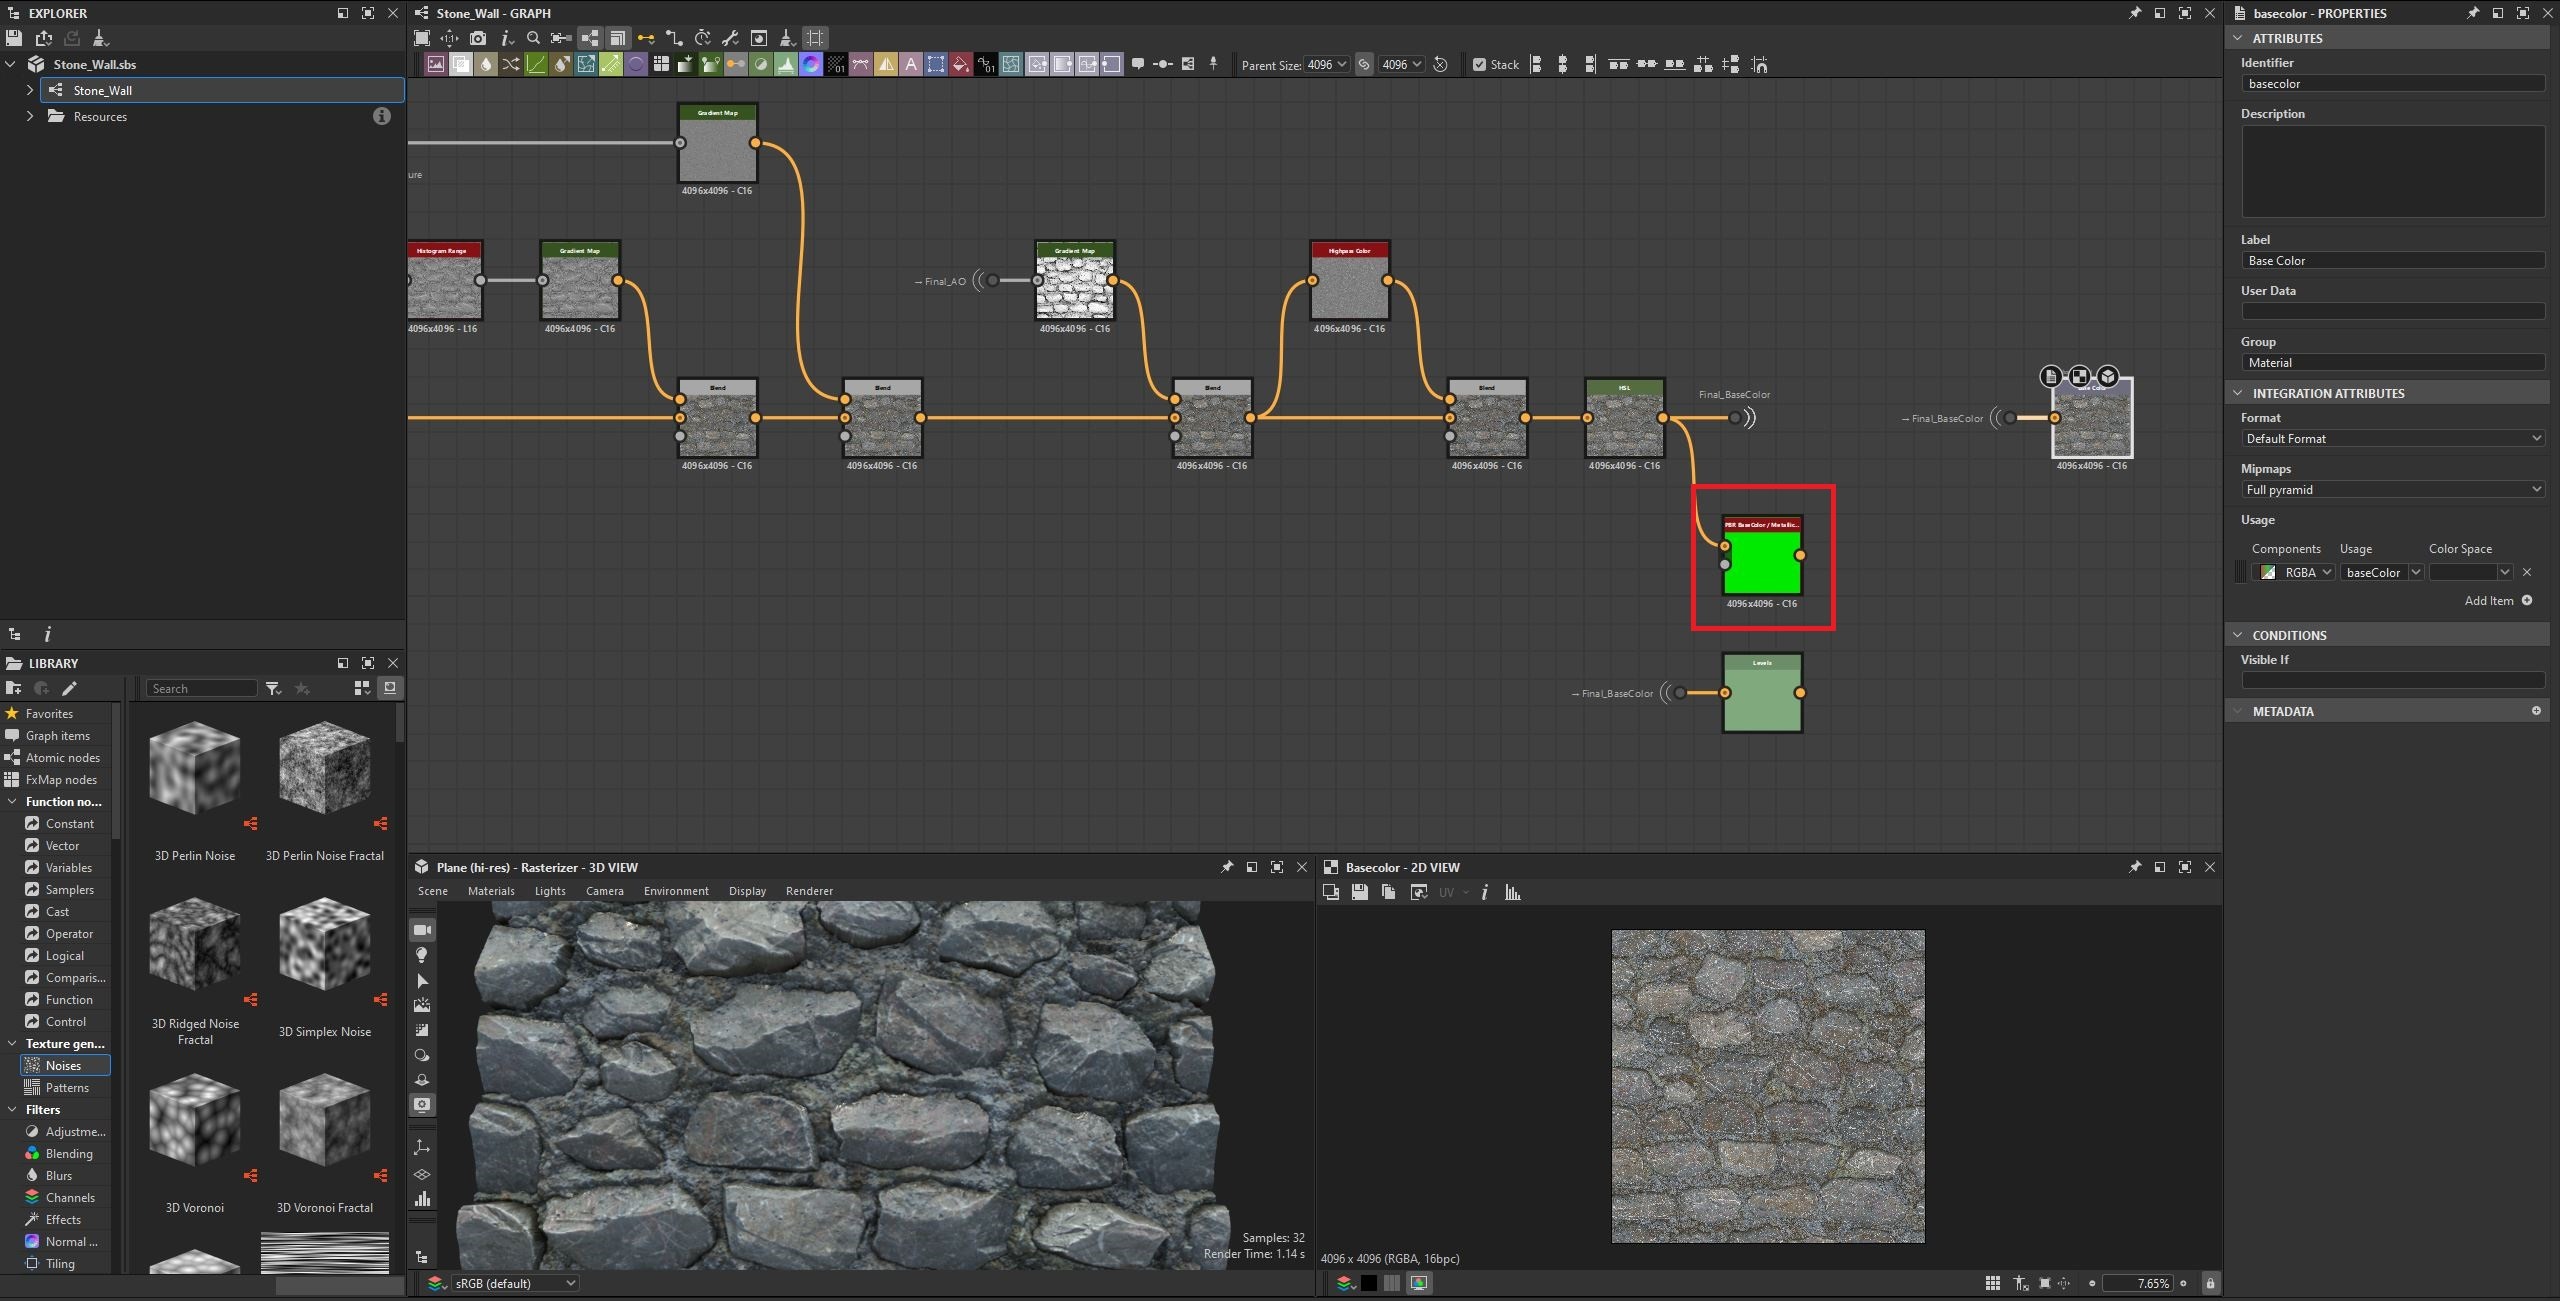Select the 3D Perlin Noise thumbnail

pos(195,768)
